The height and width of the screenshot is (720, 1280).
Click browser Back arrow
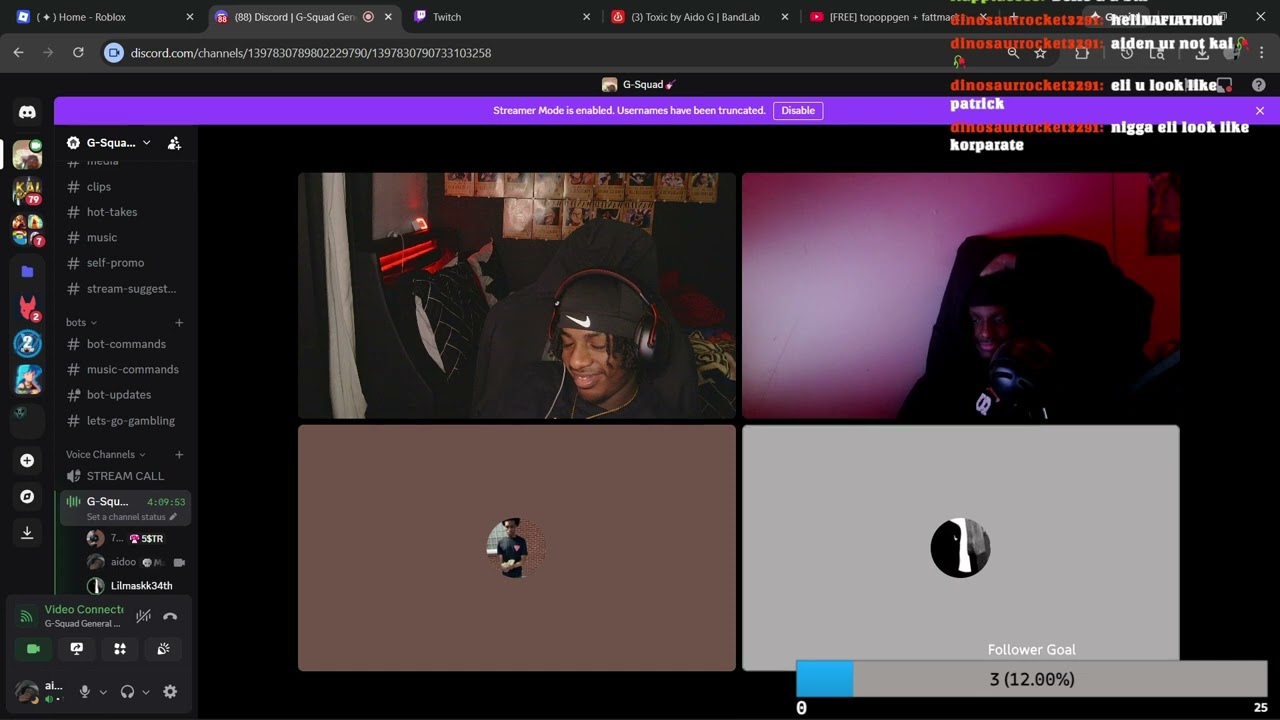coord(18,53)
